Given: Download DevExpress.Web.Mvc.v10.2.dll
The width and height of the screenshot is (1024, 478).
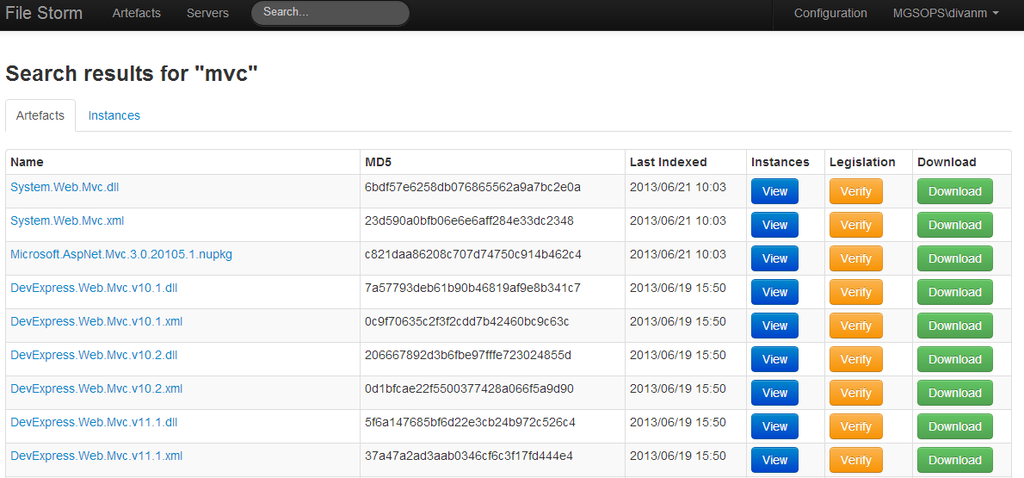Looking at the screenshot, I should pos(955,359).
